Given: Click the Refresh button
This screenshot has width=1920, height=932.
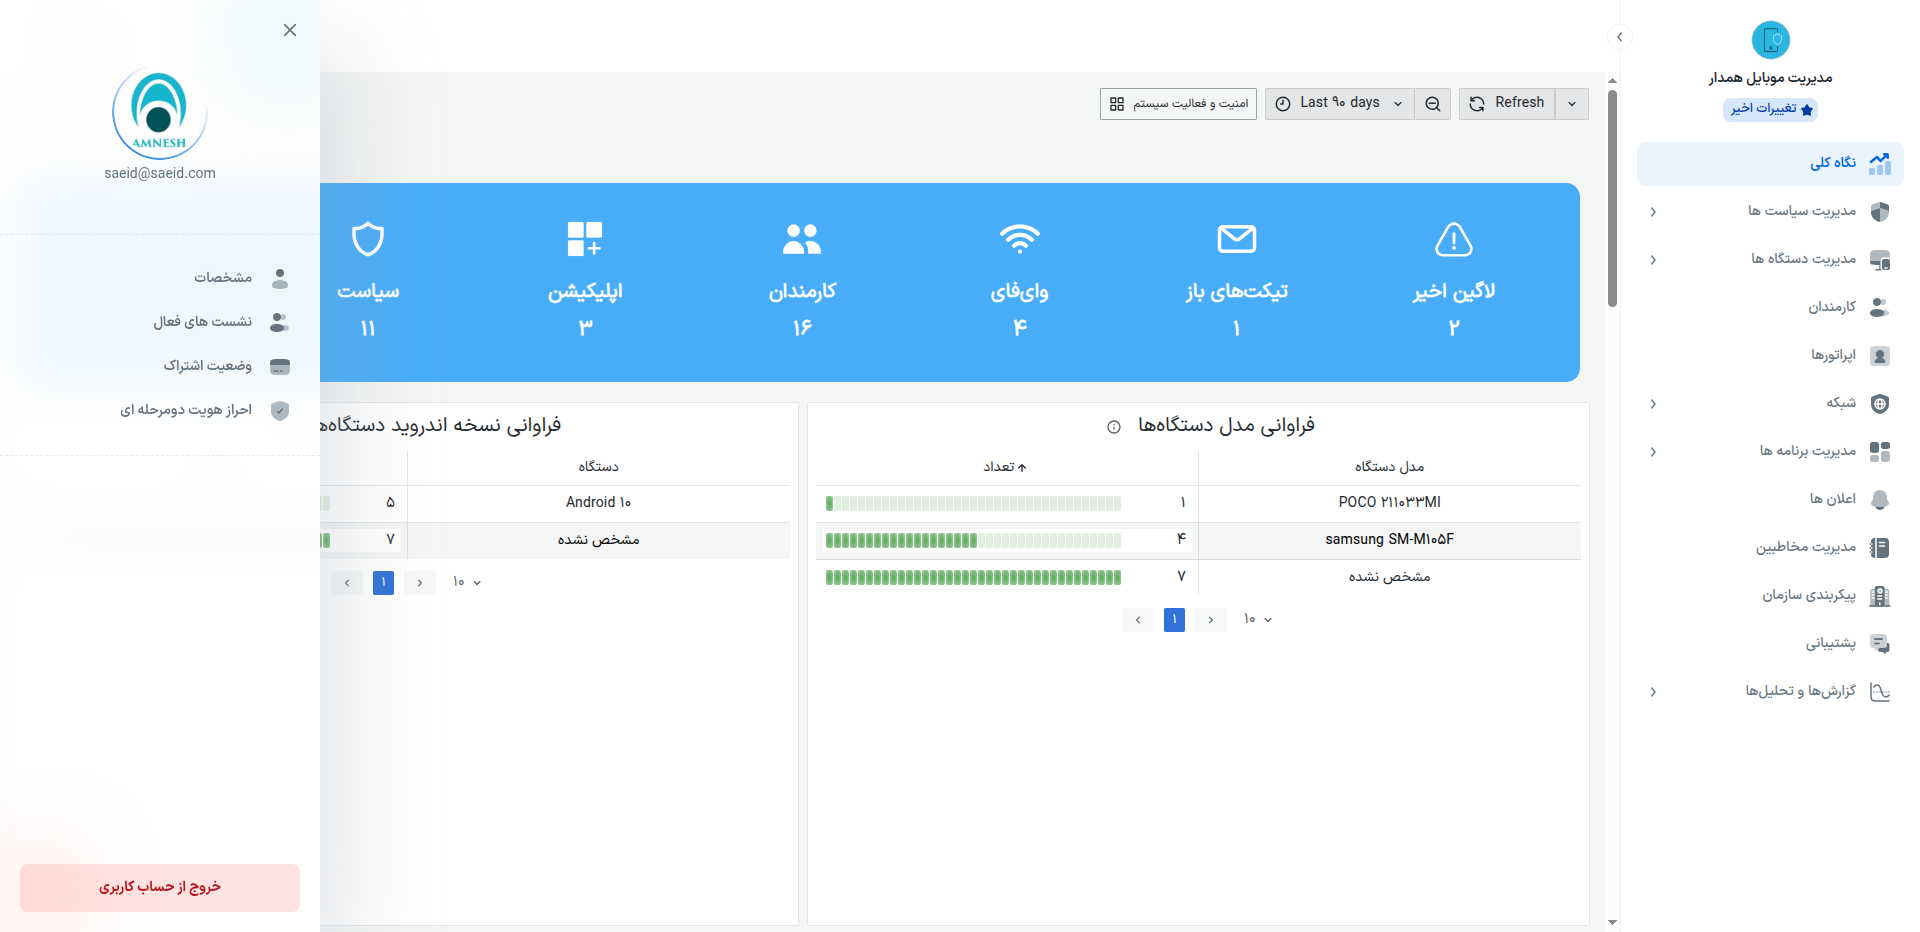Looking at the screenshot, I should coord(1507,103).
